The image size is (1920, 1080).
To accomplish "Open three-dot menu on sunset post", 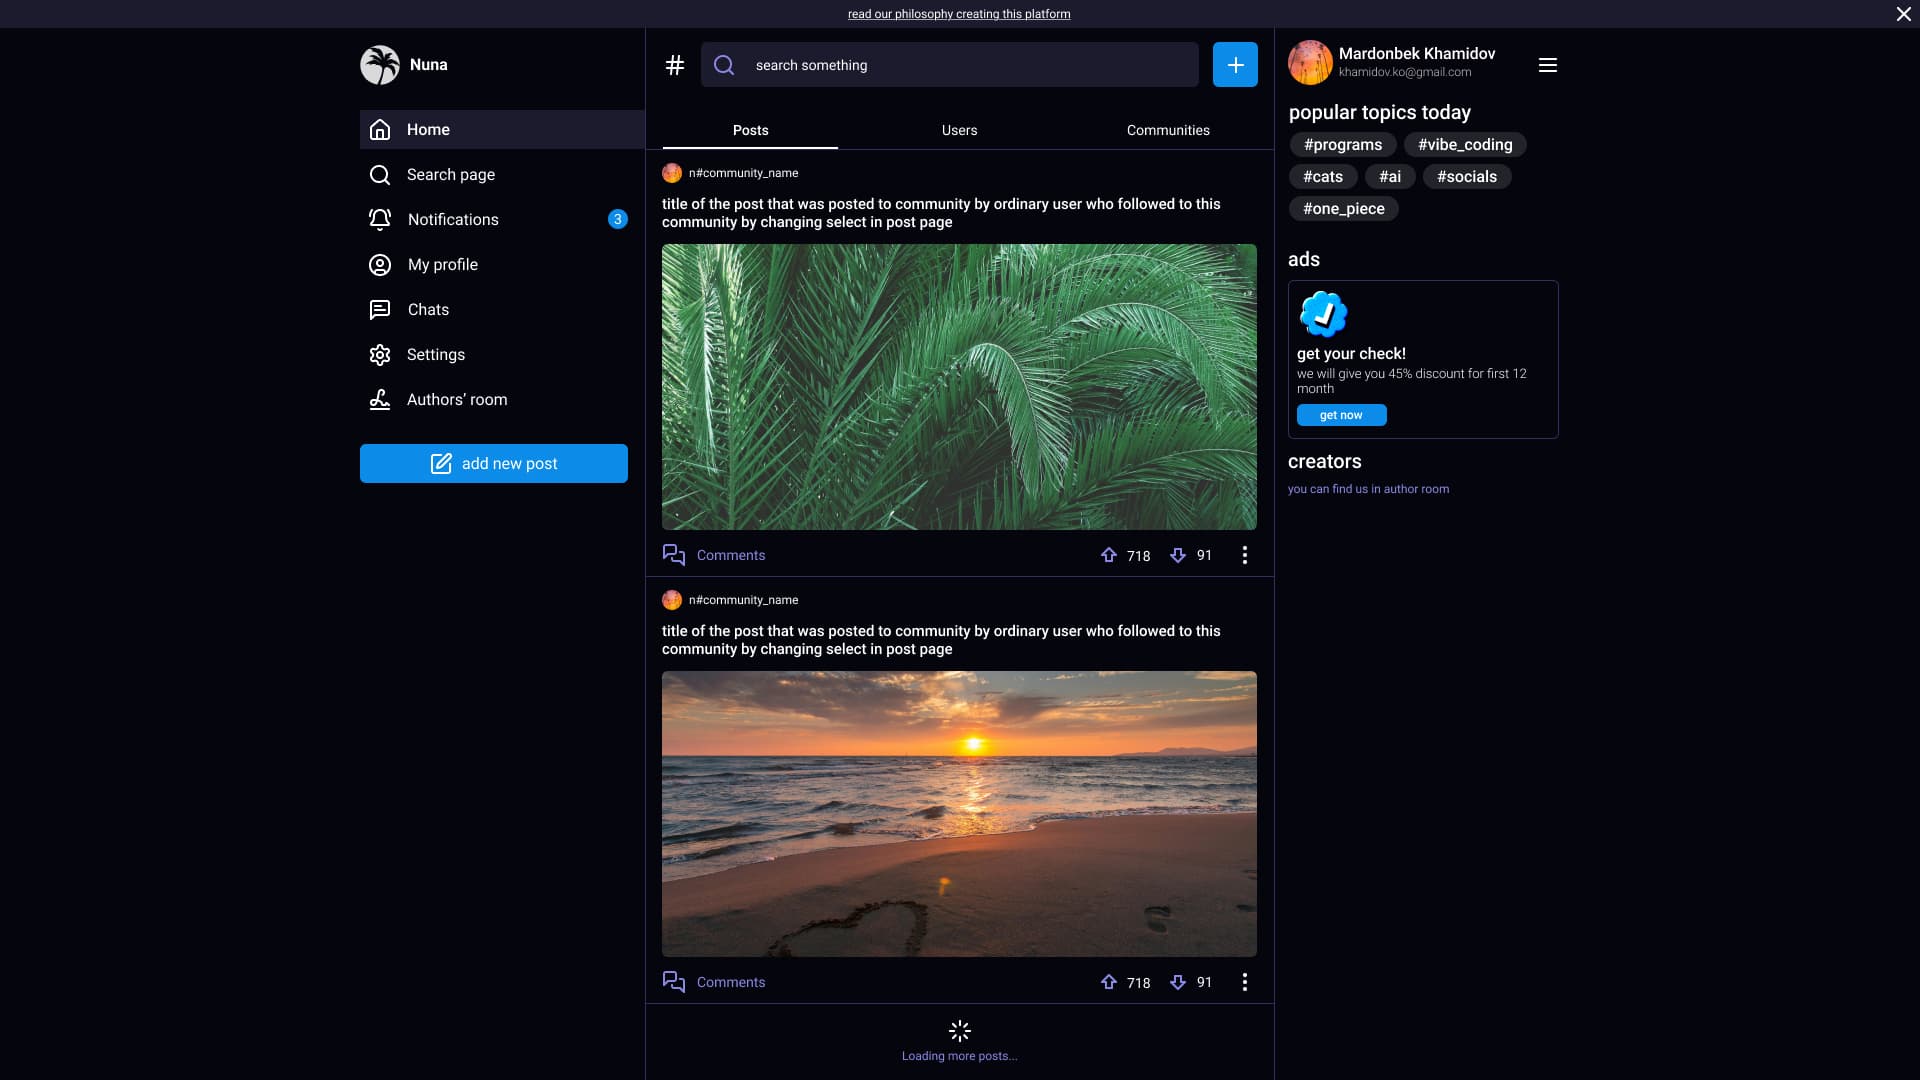I will tap(1244, 982).
